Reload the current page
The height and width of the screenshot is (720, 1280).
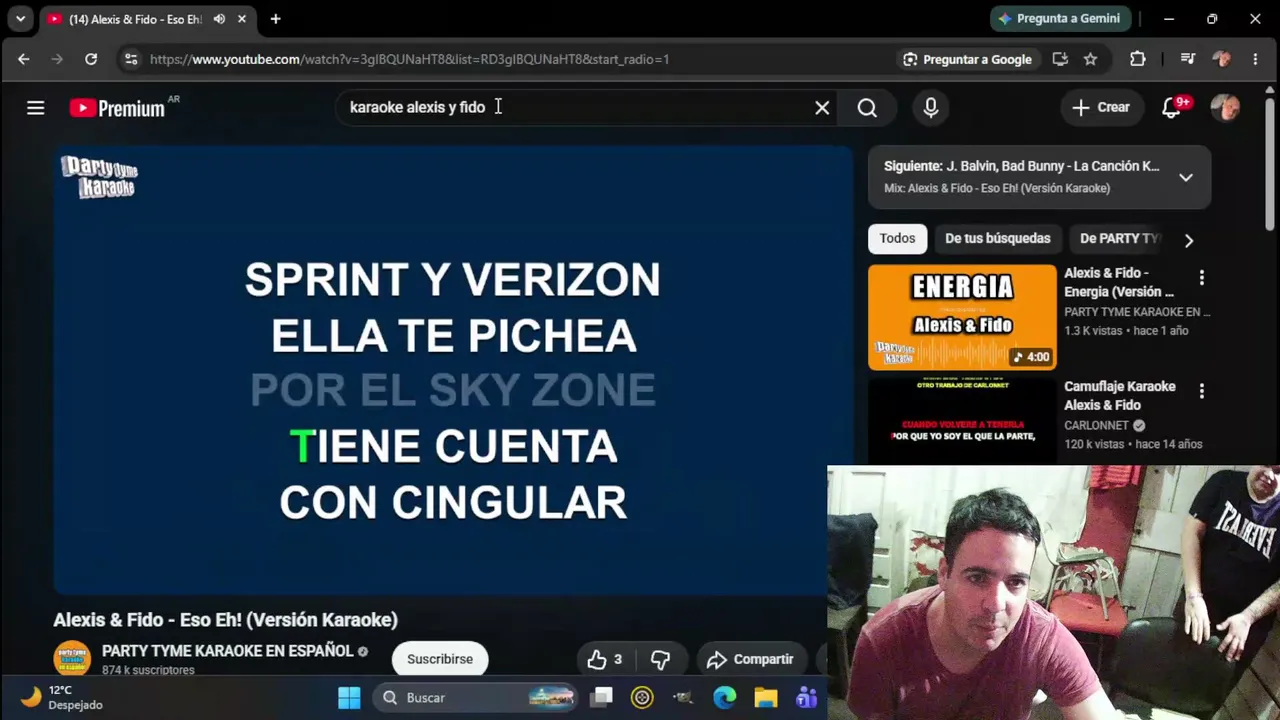pos(91,59)
